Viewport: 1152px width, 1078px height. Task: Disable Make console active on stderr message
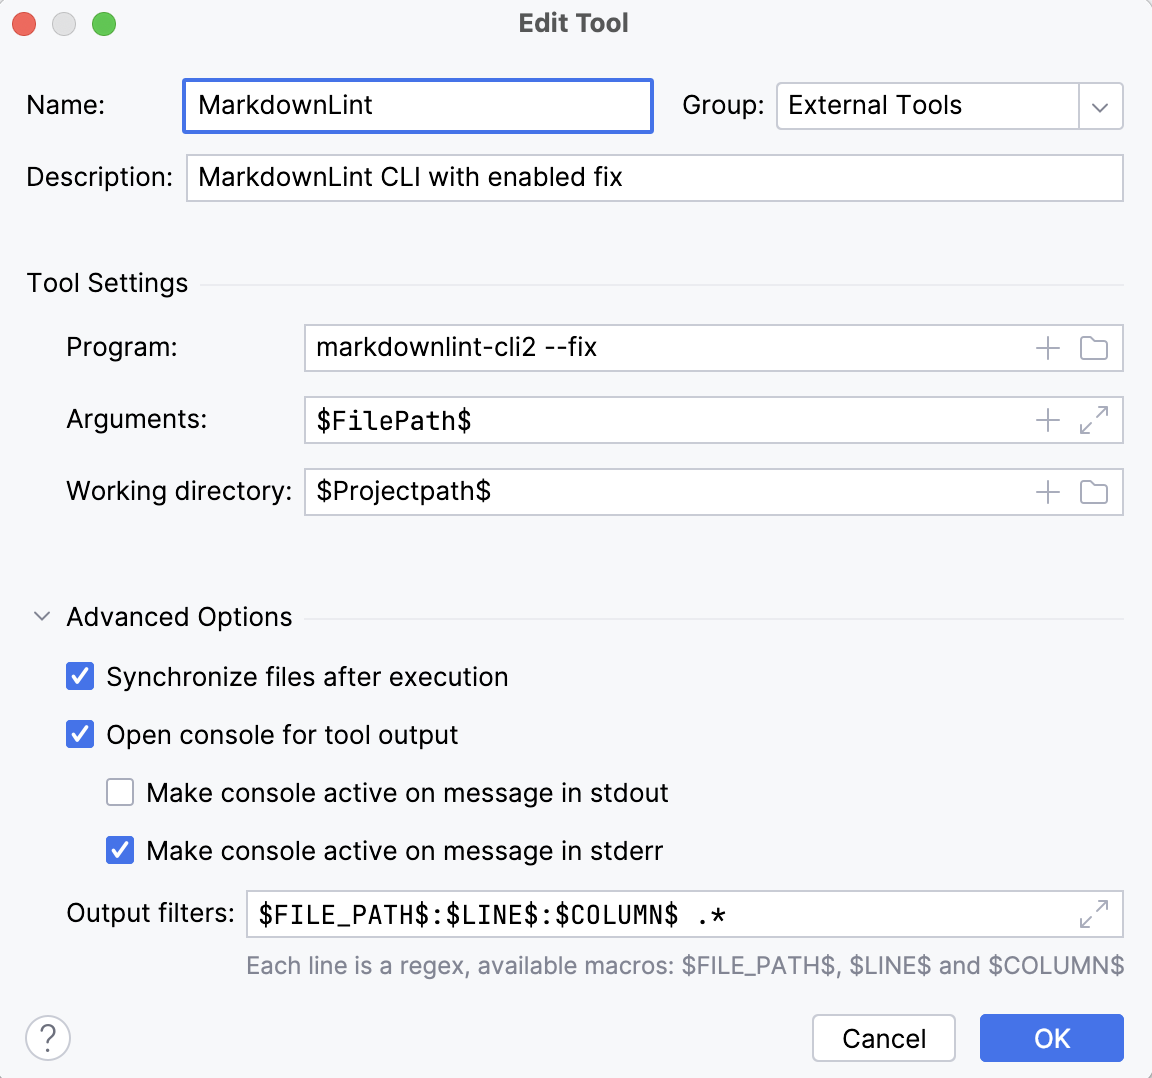pyautogui.click(x=120, y=851)
